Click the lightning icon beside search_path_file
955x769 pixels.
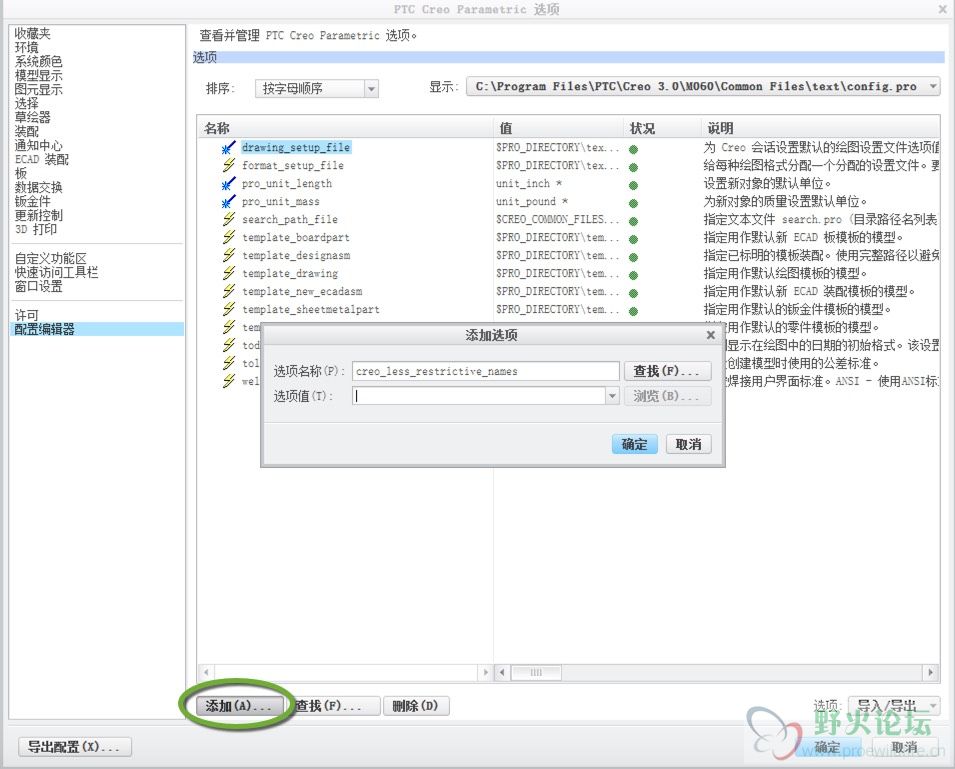click(228, 219)
